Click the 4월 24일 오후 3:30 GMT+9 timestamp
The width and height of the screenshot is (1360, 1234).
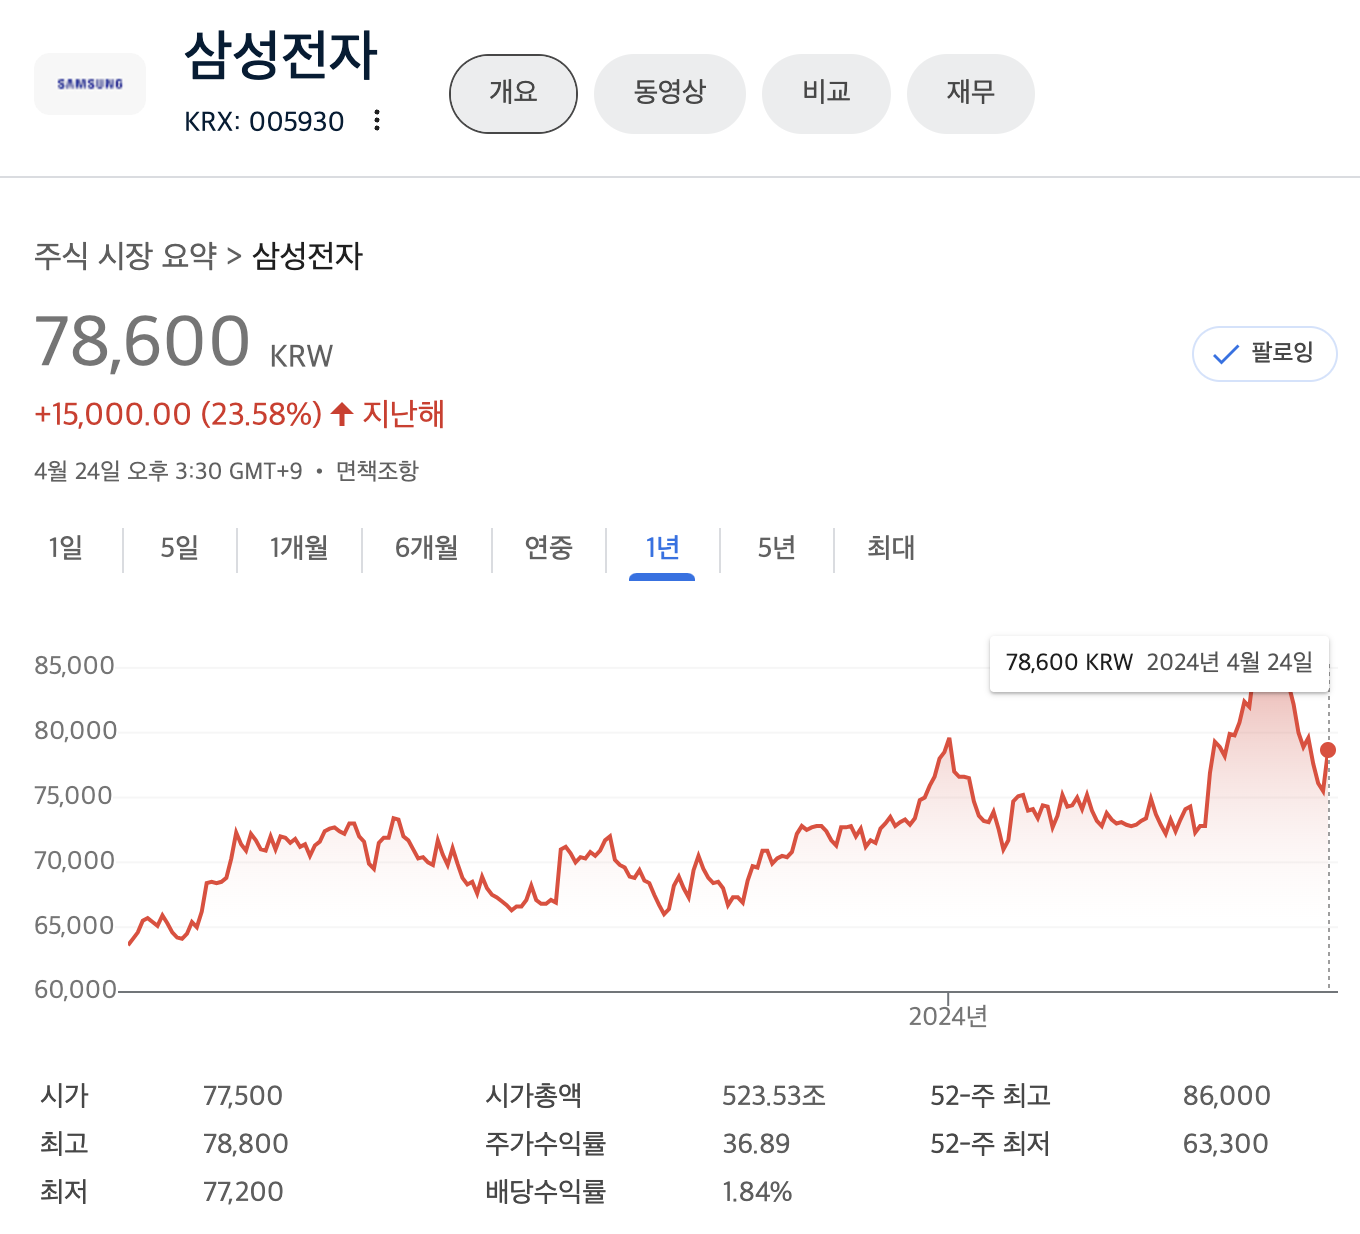168,471
